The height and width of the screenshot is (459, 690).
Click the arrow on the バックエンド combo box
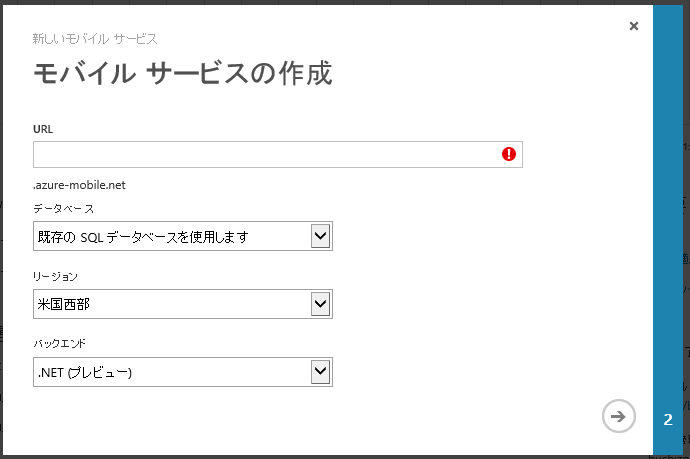(x=320, y=372)
